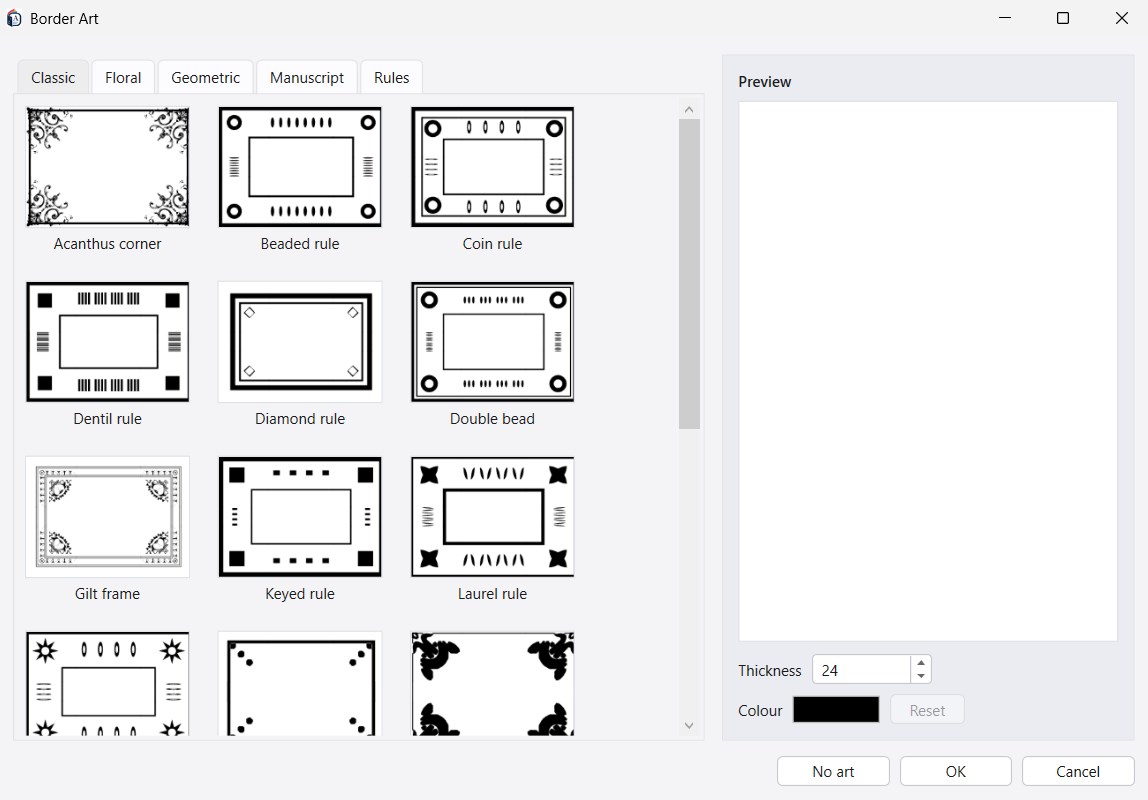The image size is (1148, 800).
Task: Click the border list scroll-down arrow
Action: 689,726
